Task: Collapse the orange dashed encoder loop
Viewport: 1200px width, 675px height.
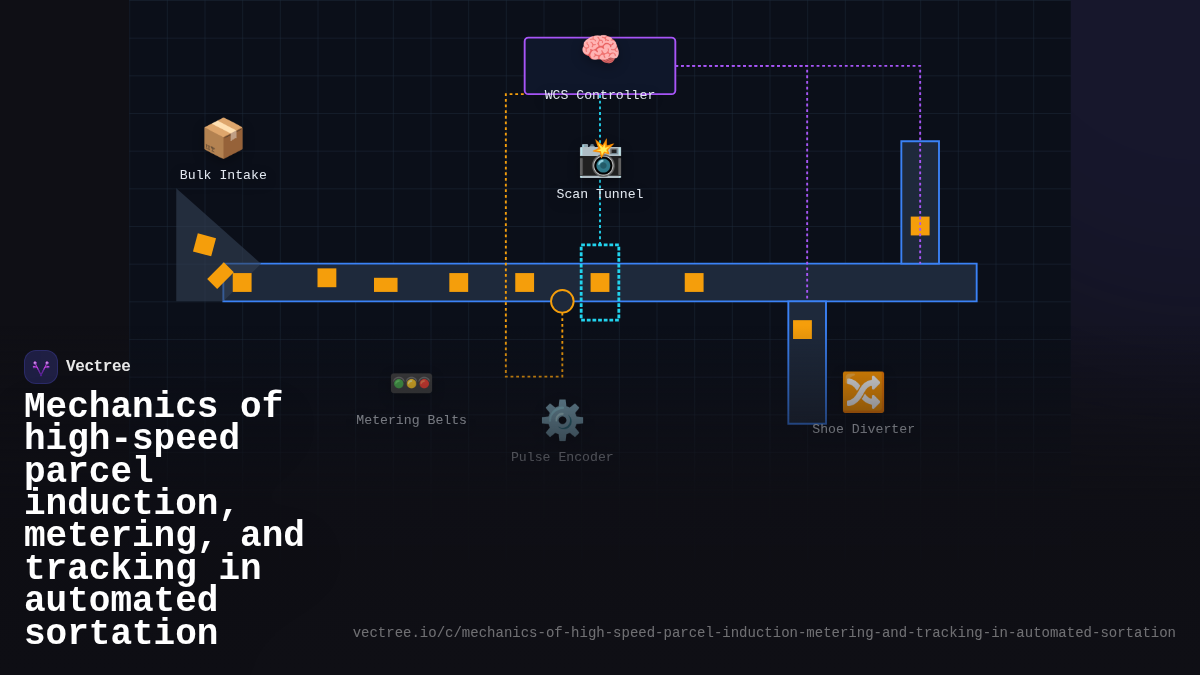Action: click(508, 250)
